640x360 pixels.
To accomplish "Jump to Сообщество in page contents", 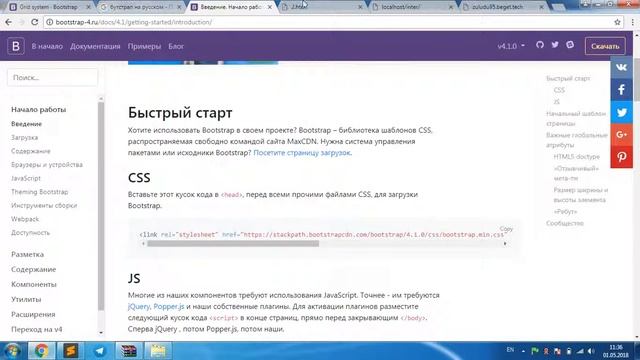I will 565,223.
